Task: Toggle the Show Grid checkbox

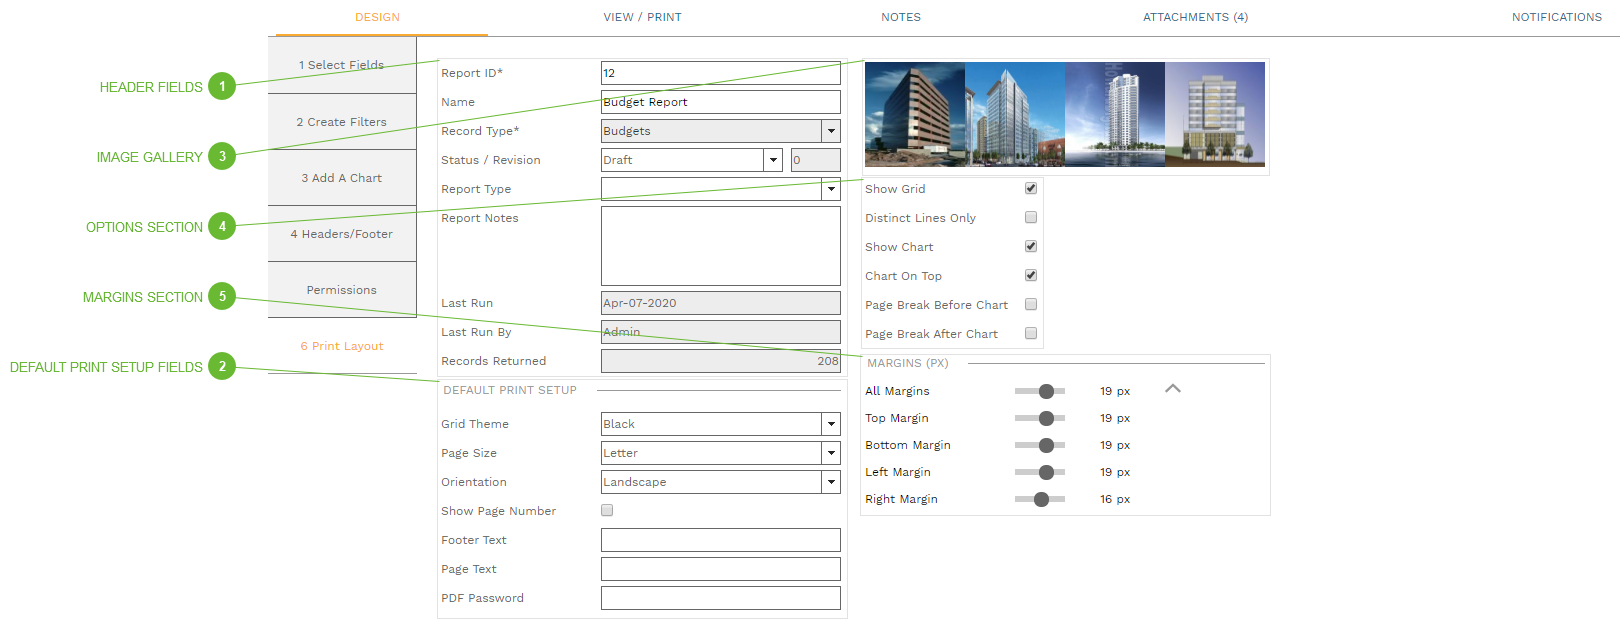Action: click(x=1031, y=188)
